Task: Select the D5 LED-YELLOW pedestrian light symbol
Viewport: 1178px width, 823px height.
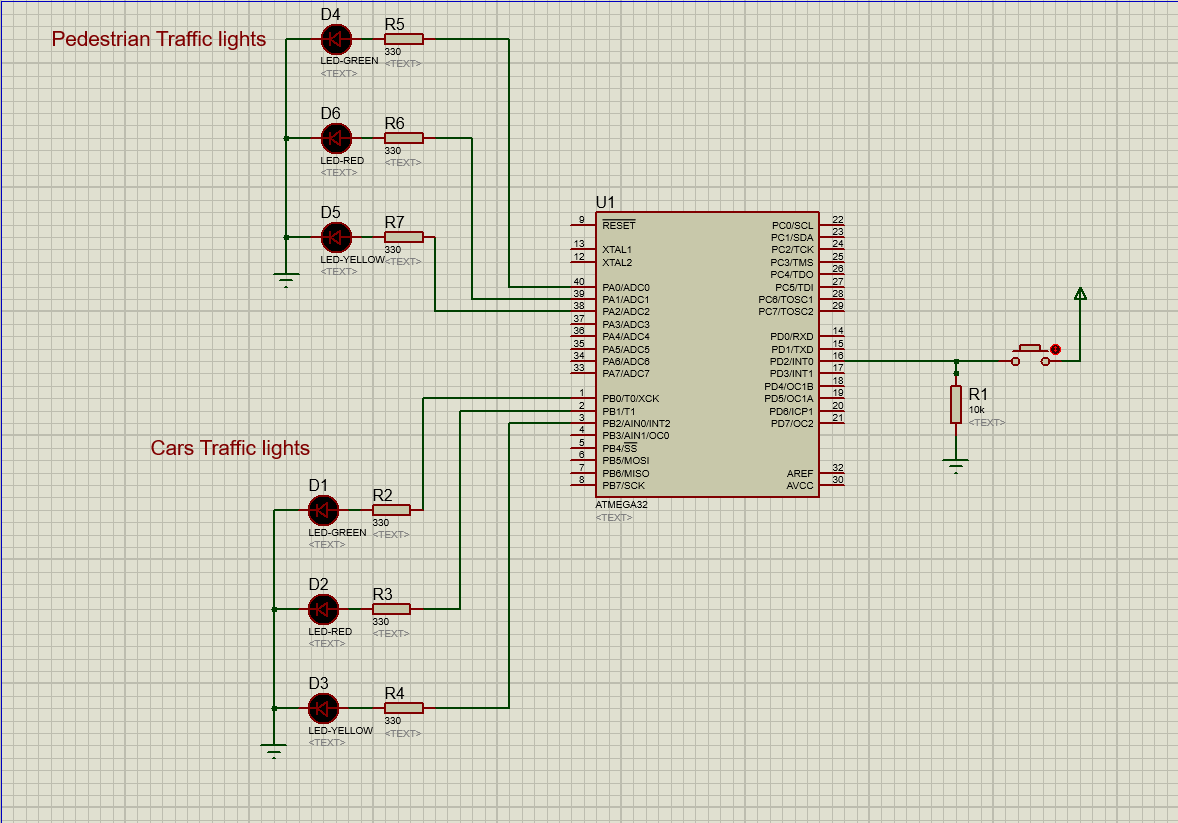Action: tap(335, 237)
